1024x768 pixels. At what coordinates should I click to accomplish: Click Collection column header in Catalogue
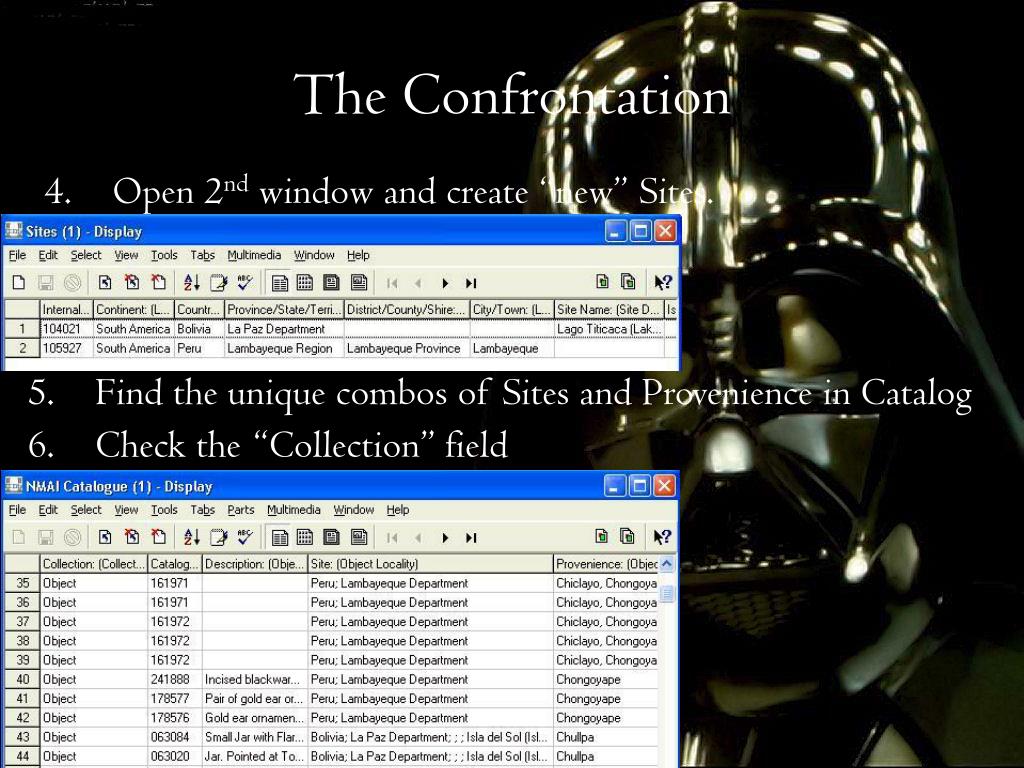click(x=93, y=564)
